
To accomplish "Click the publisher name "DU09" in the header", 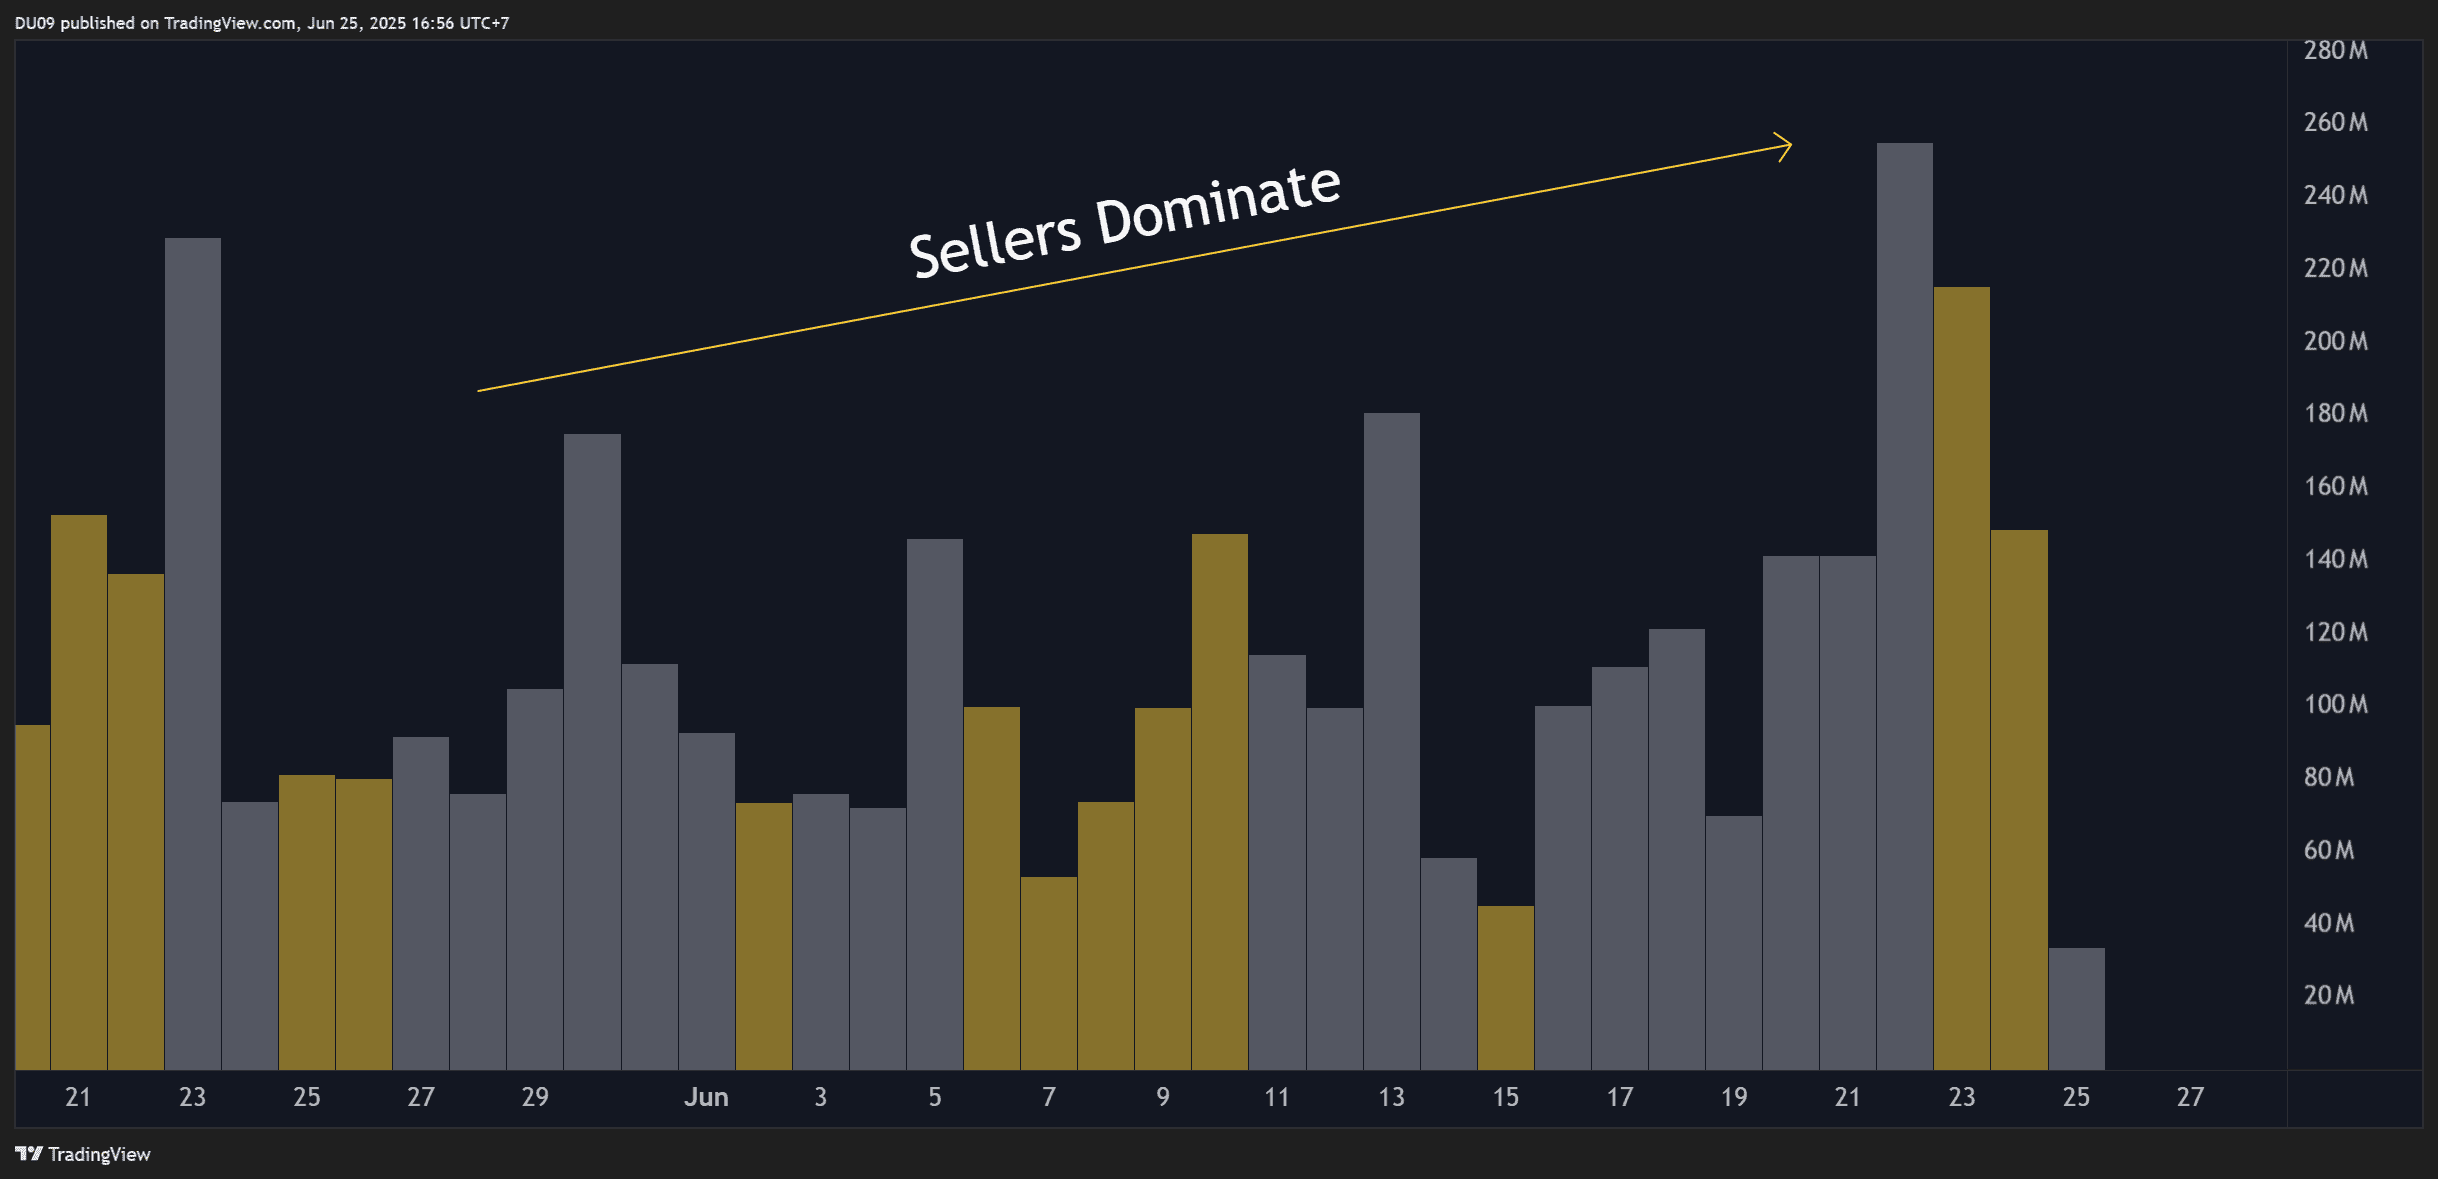I will [x=34, y=23].
